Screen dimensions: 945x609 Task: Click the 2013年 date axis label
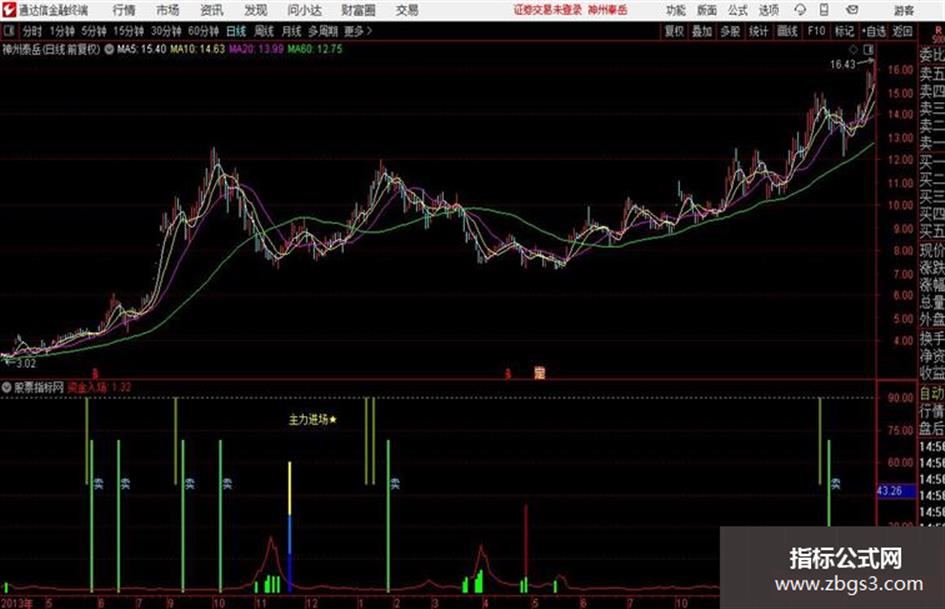(17, 603)
